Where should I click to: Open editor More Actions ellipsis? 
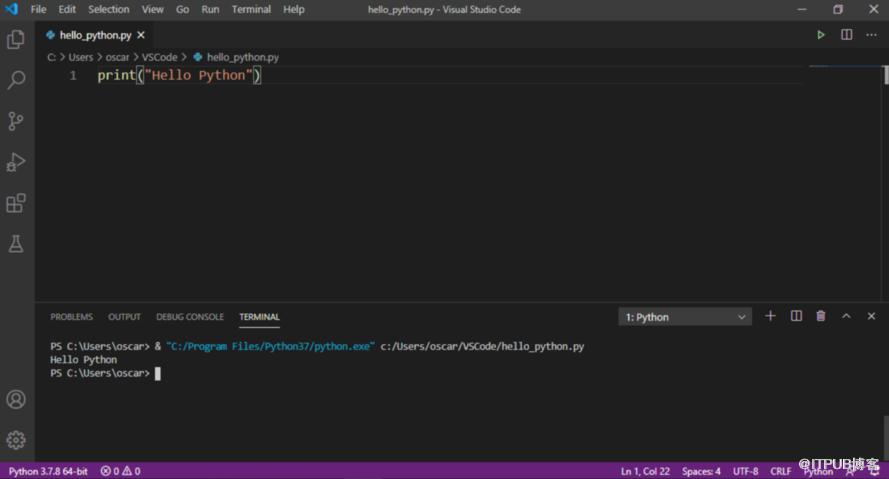[871, 35]
